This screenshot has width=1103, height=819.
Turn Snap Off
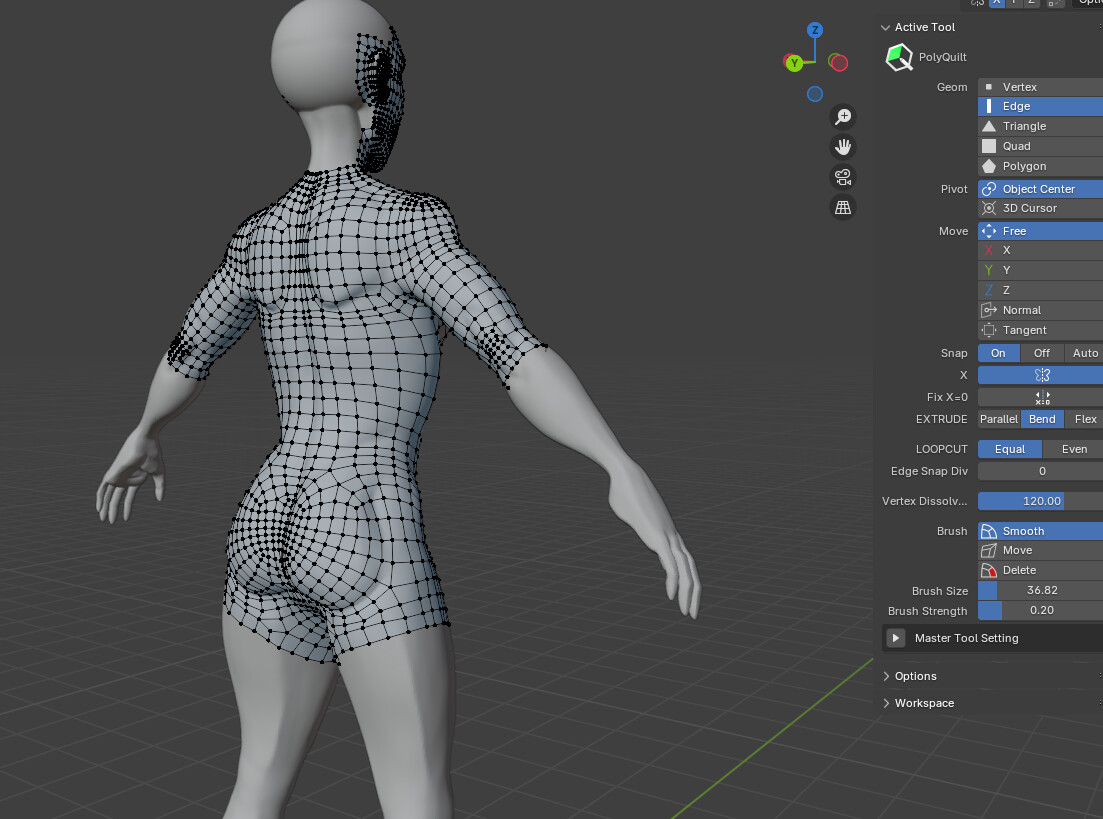[x=1042, y=353]
